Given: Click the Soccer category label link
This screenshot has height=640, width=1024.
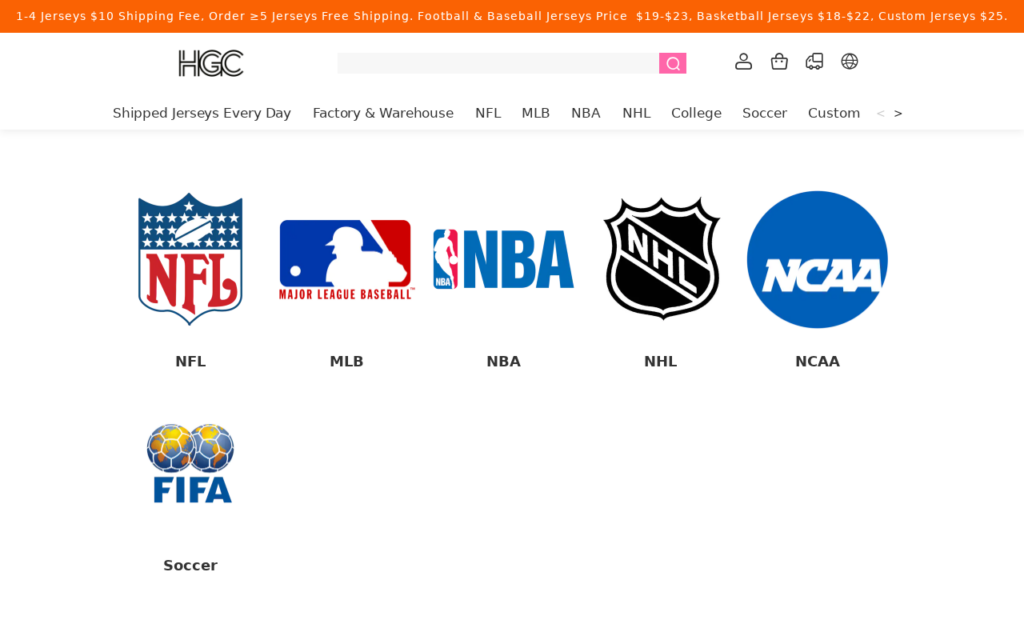Looking at the screenshot, I should pyautogui.click(x=190, y=566).
